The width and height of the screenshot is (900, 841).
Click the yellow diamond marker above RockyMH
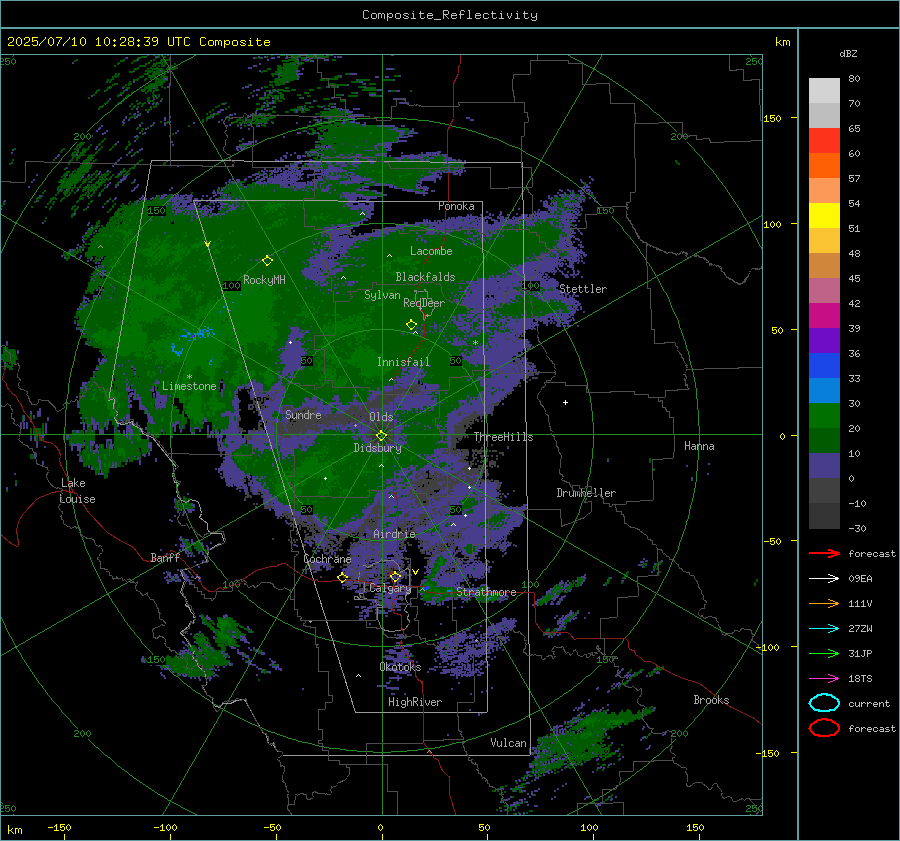tap(267, 261)
